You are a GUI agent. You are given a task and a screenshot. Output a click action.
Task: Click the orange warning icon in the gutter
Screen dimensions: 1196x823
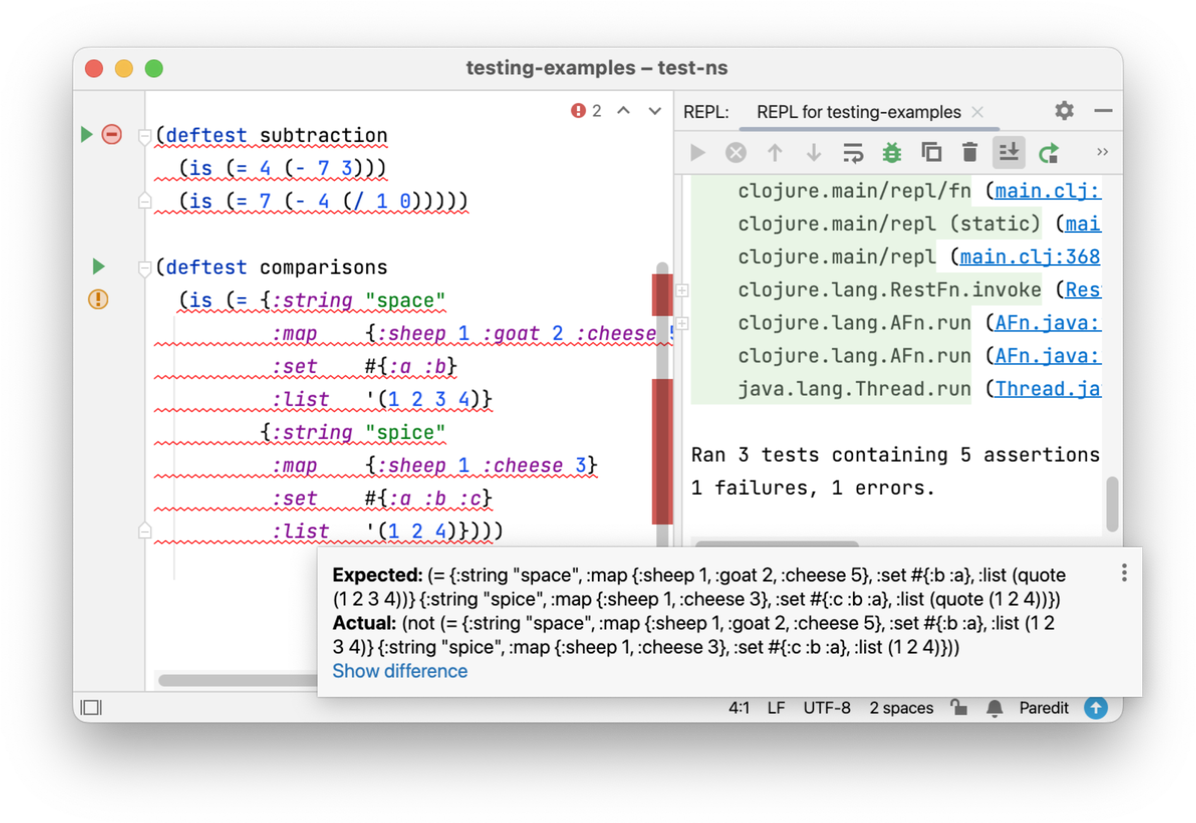98,299
